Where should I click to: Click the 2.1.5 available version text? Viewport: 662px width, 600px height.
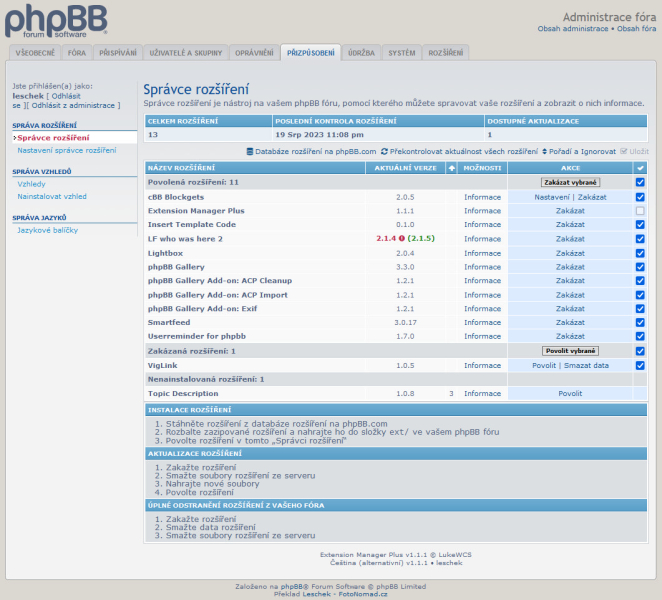[421, 239]
